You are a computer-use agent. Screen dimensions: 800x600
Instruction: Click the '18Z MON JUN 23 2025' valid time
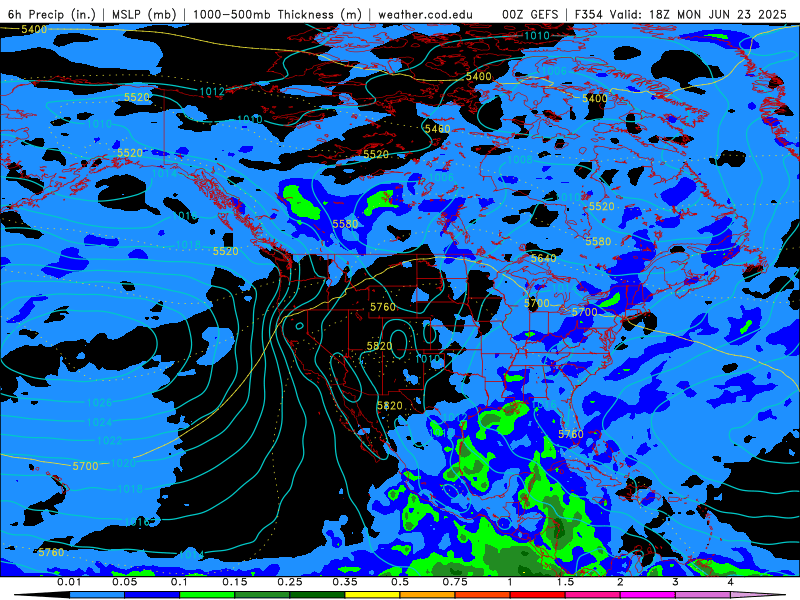coord(717,14)
